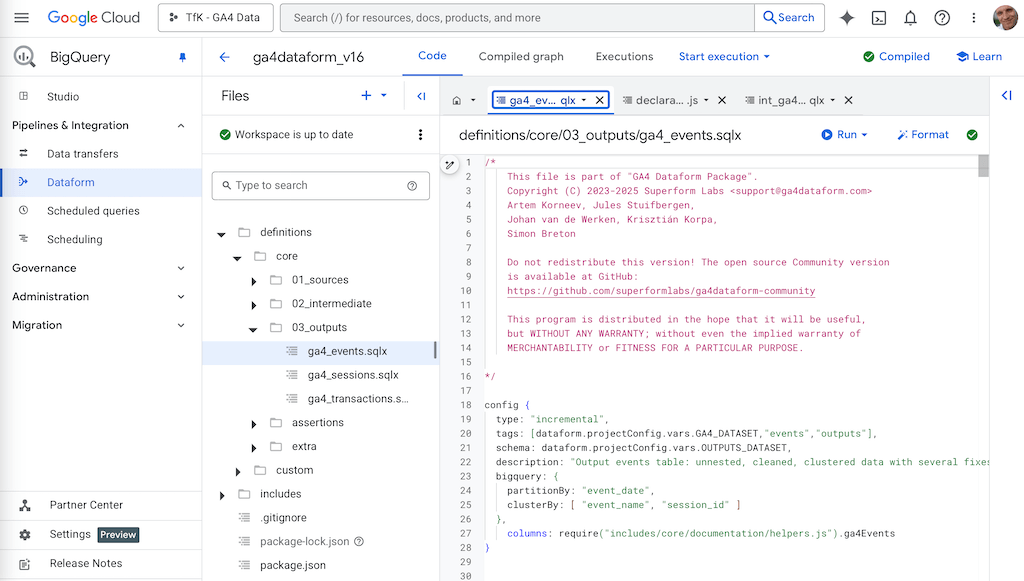Expand the custom folder
The width and height of the screenshot is (1024, 581).
point(238,471)
